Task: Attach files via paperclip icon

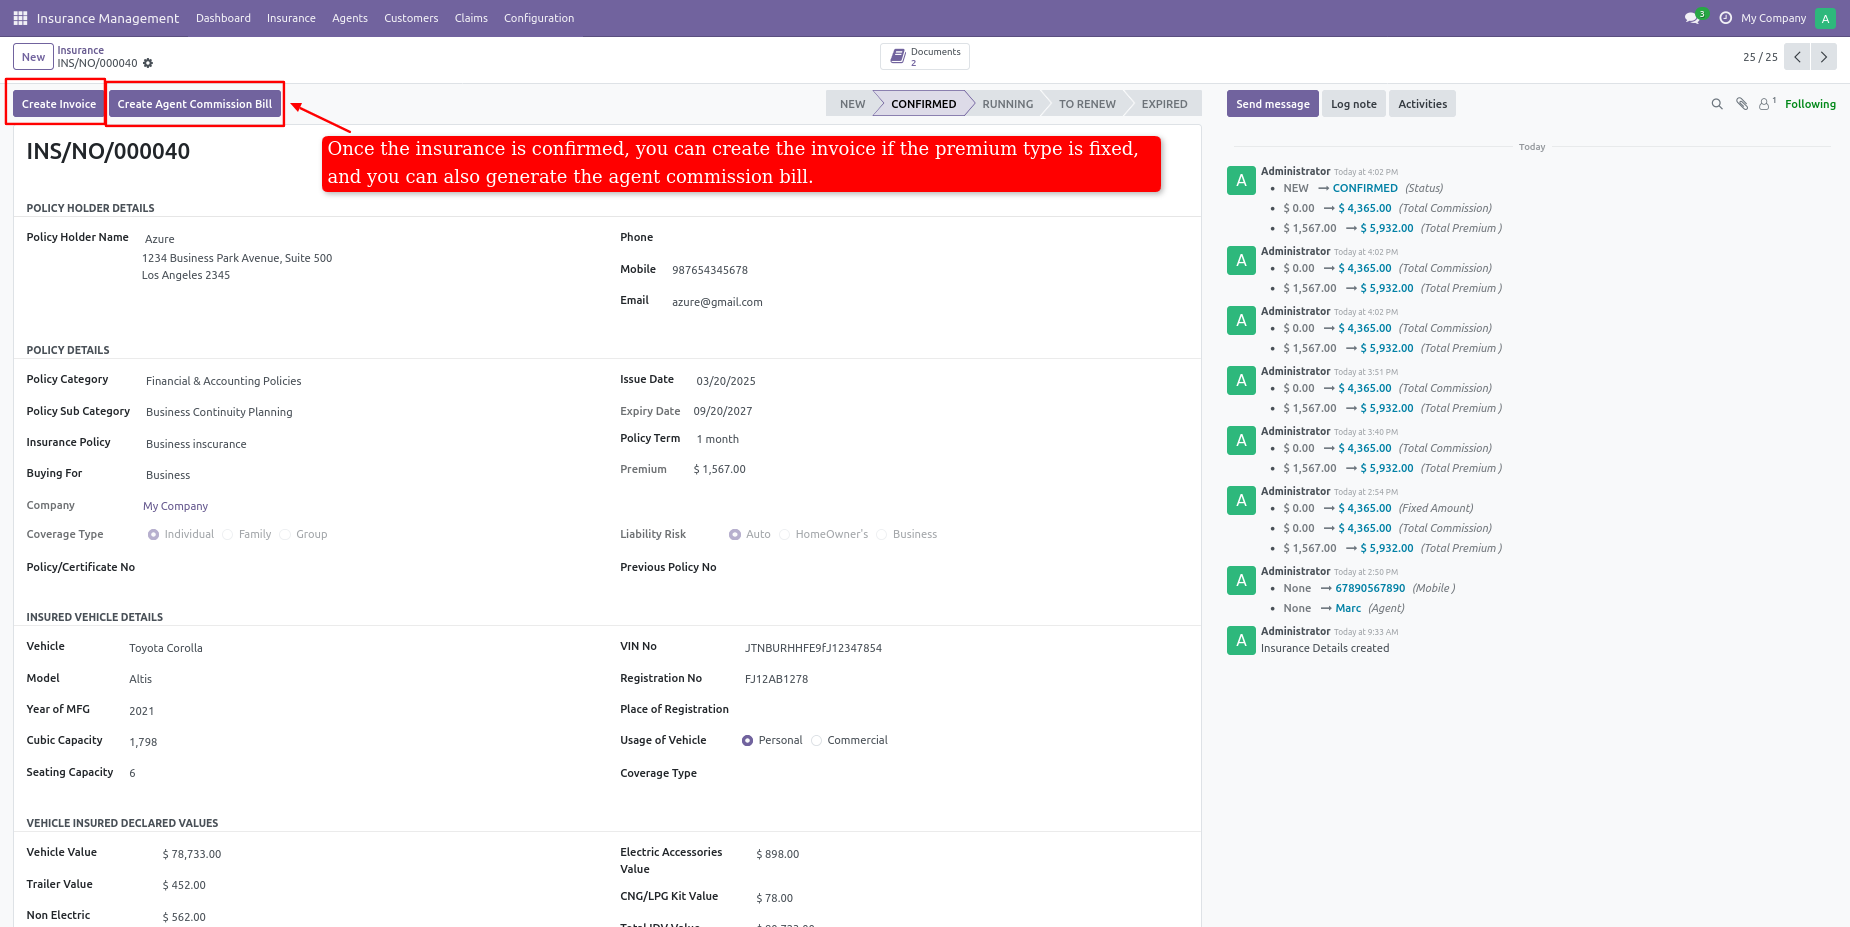Action: tap(1742, 104)
